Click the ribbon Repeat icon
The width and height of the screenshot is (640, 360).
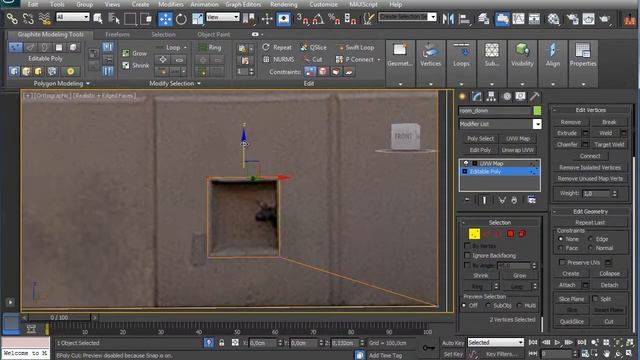[277, 47]
